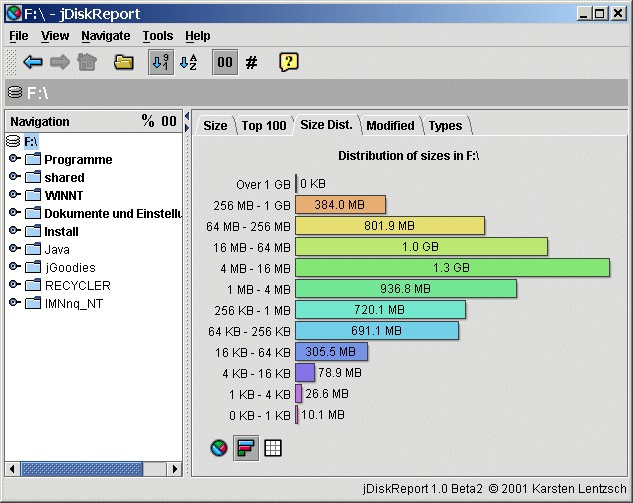This screenshot has width=633, height=503.
Task: Expand the RECYCLER folder node
Action: [x=15, y=284]
